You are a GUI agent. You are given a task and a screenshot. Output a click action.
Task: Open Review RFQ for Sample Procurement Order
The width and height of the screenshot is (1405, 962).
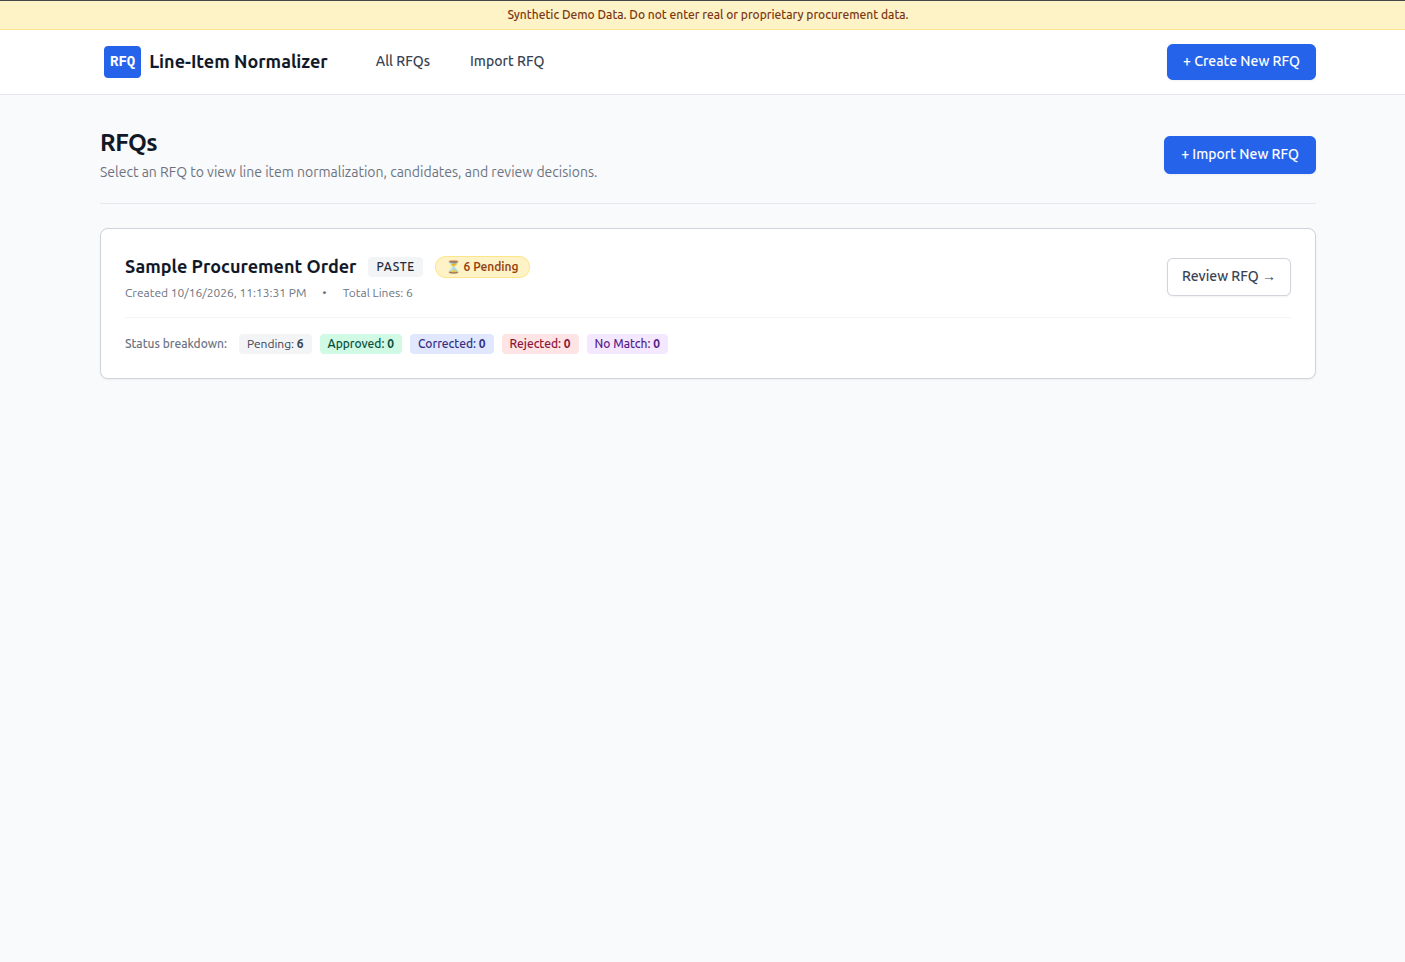[x=1229, y=277]
